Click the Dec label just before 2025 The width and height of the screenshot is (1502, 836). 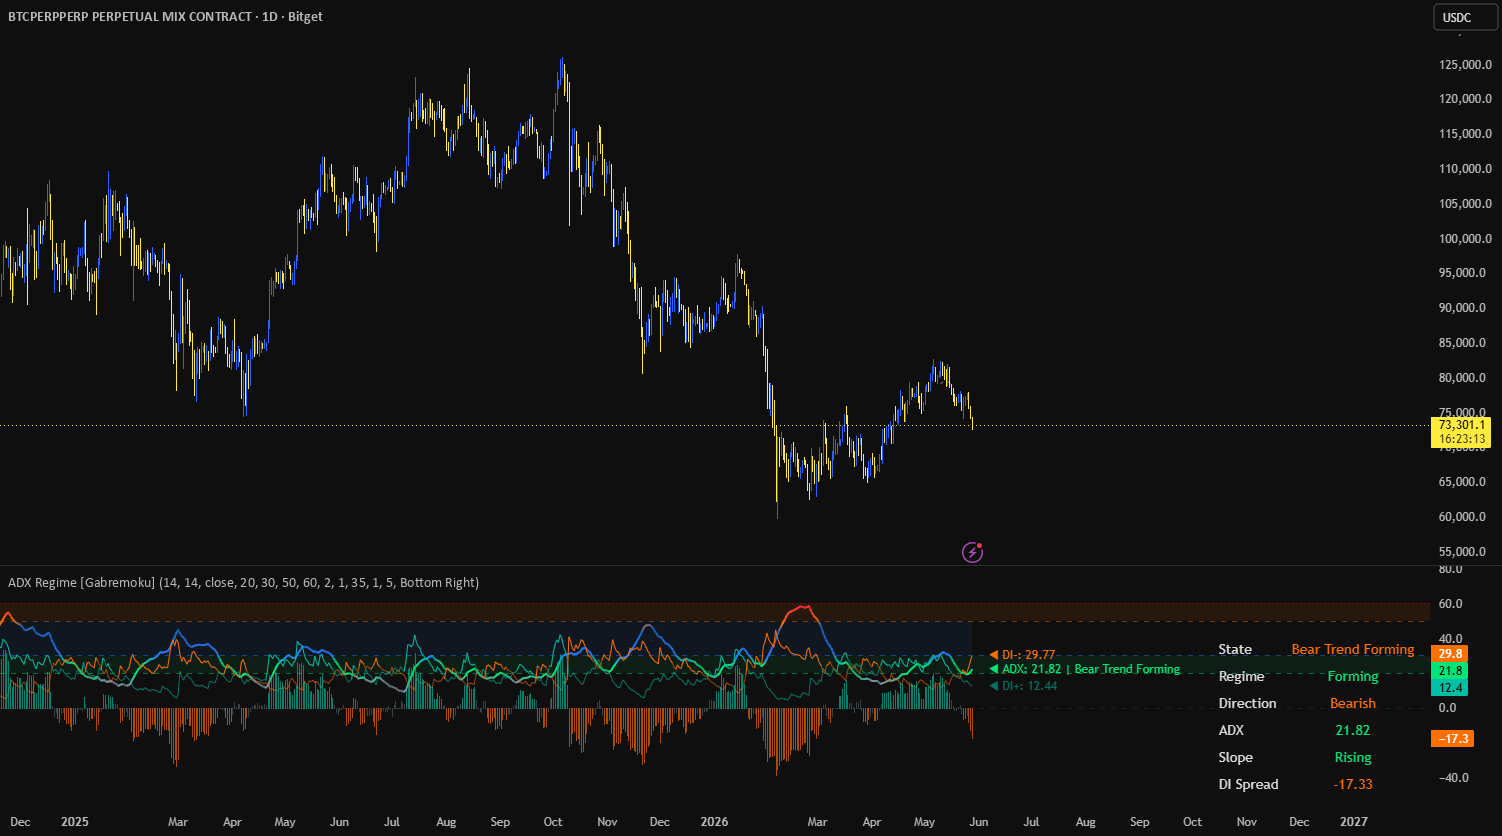click(x=20, y=822)
